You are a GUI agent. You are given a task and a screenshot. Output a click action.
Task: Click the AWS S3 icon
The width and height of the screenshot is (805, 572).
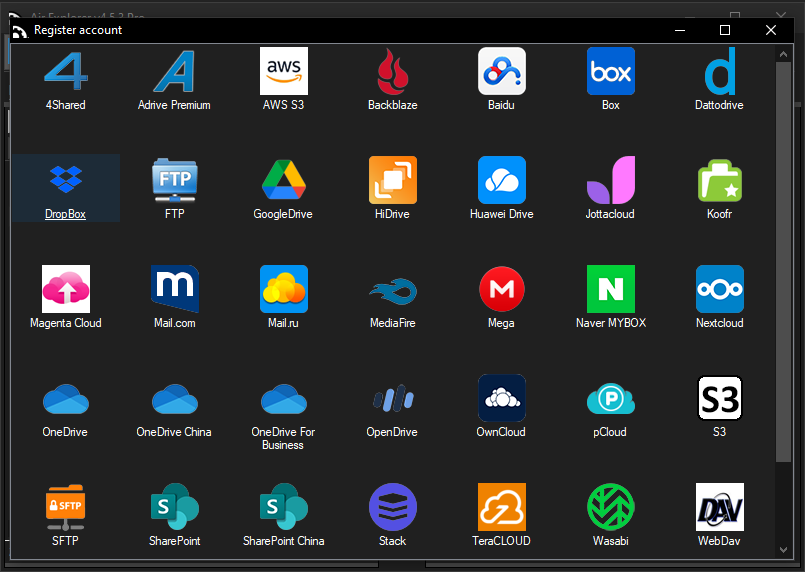coord(284,71)
